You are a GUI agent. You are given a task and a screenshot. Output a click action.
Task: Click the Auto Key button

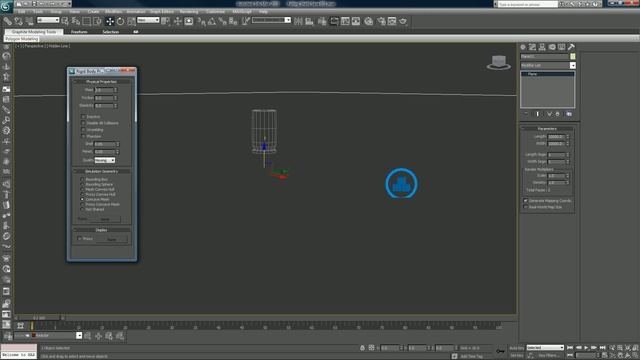(516, 348)
